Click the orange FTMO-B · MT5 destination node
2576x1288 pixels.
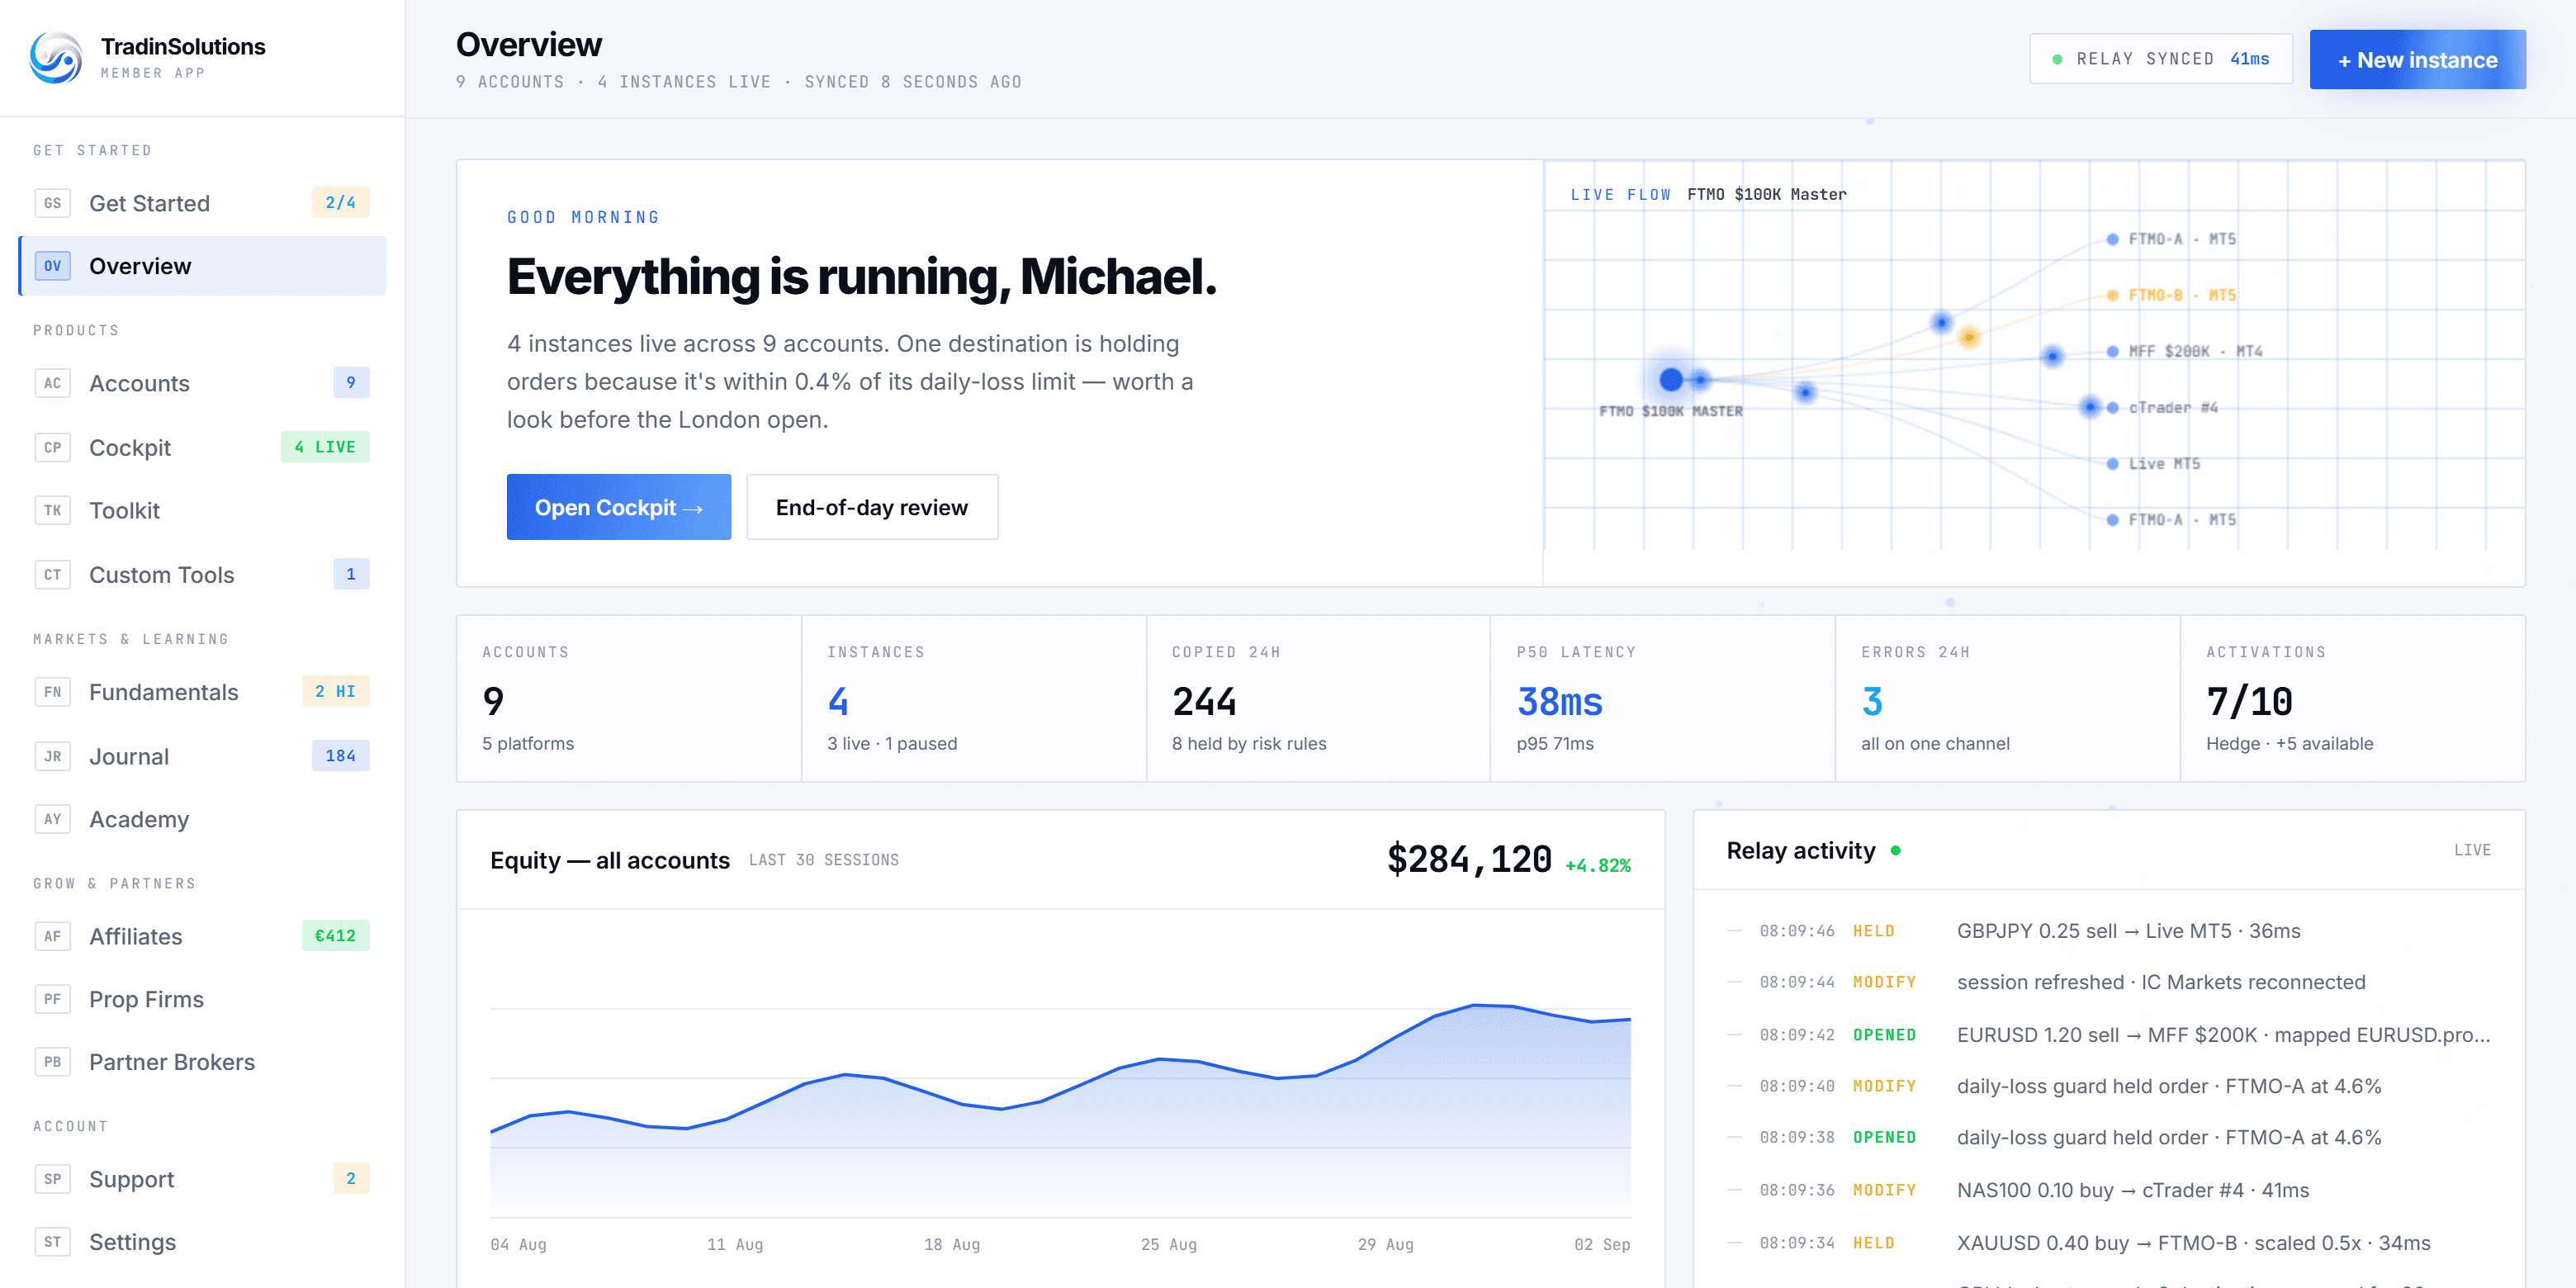point(2112,295)
